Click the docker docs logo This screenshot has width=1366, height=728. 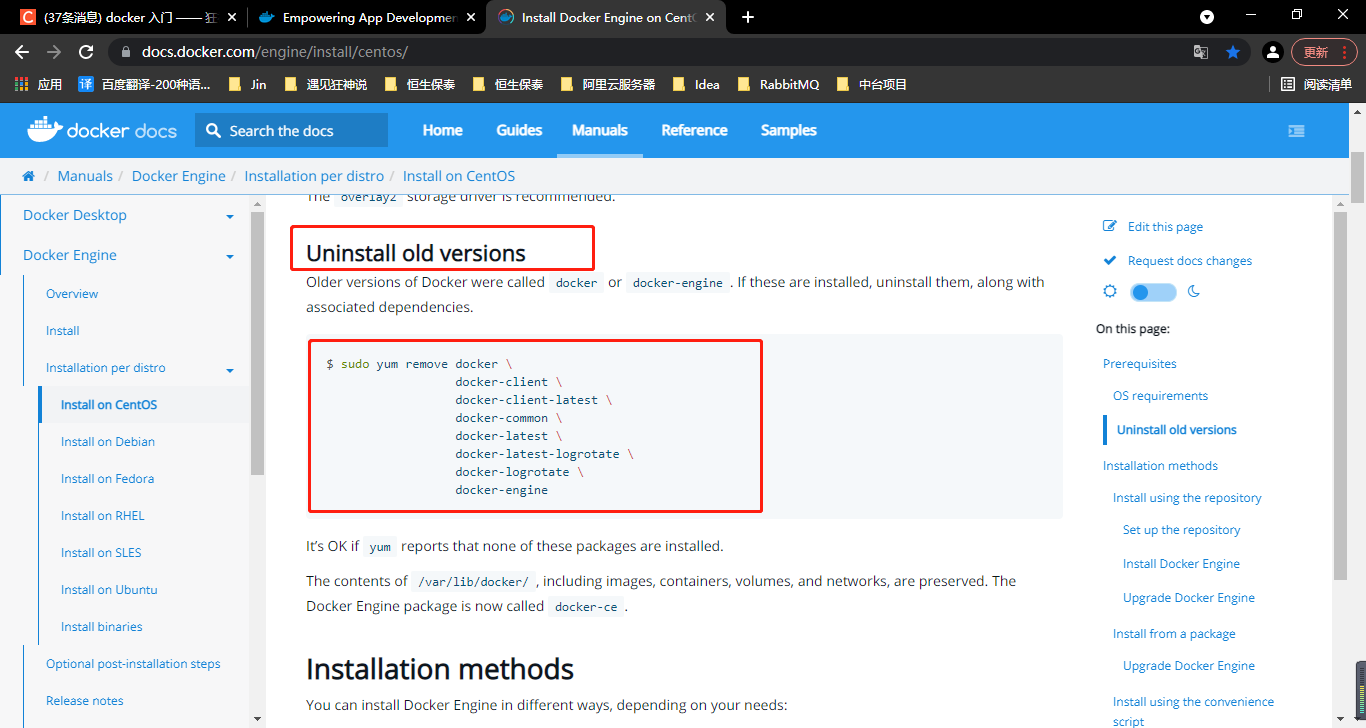pos(102,130)
